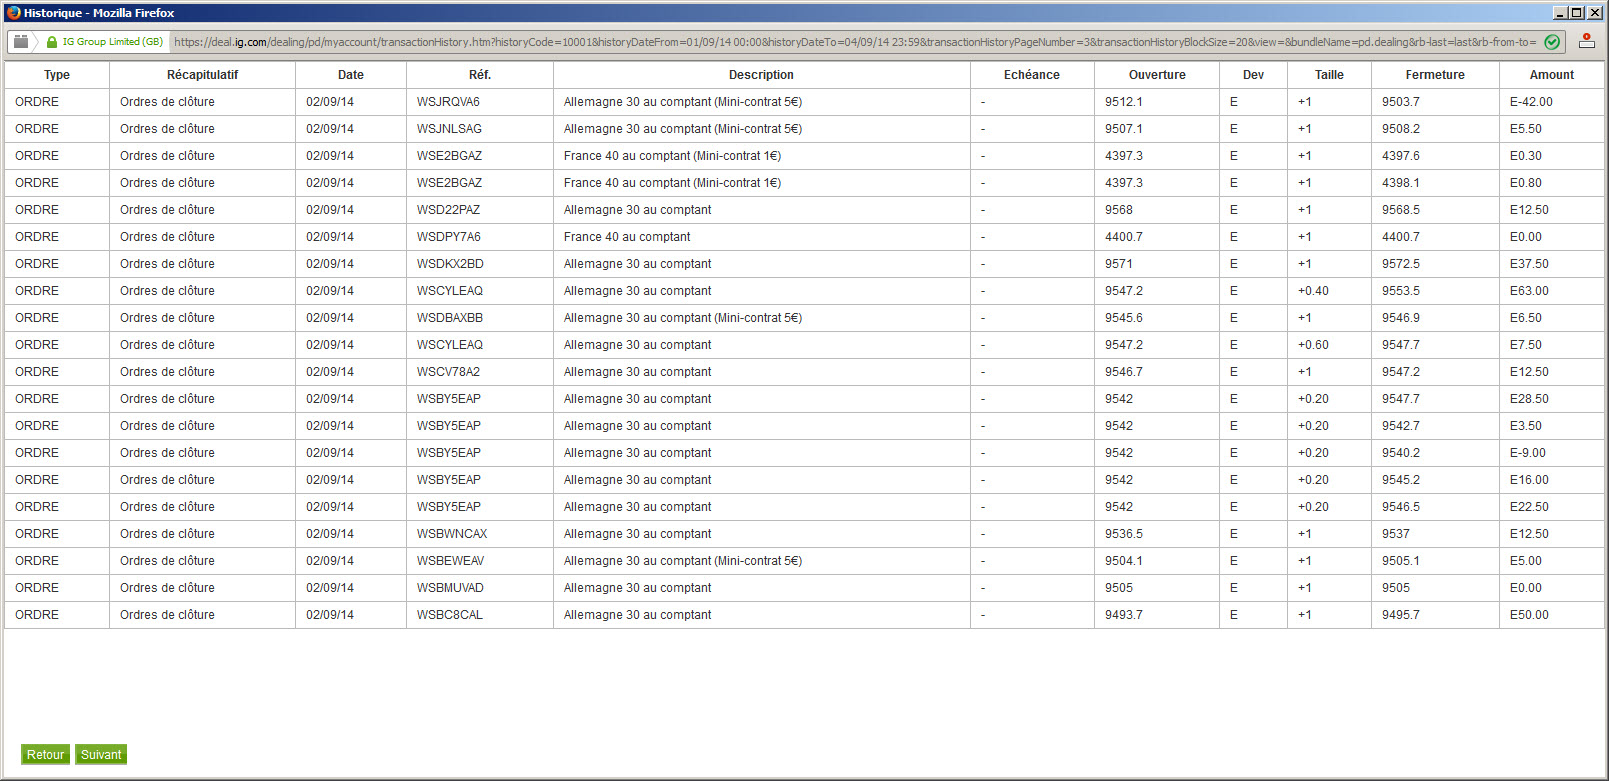Click the Taille column header

pyautogui.click(x=1329, y=75)
